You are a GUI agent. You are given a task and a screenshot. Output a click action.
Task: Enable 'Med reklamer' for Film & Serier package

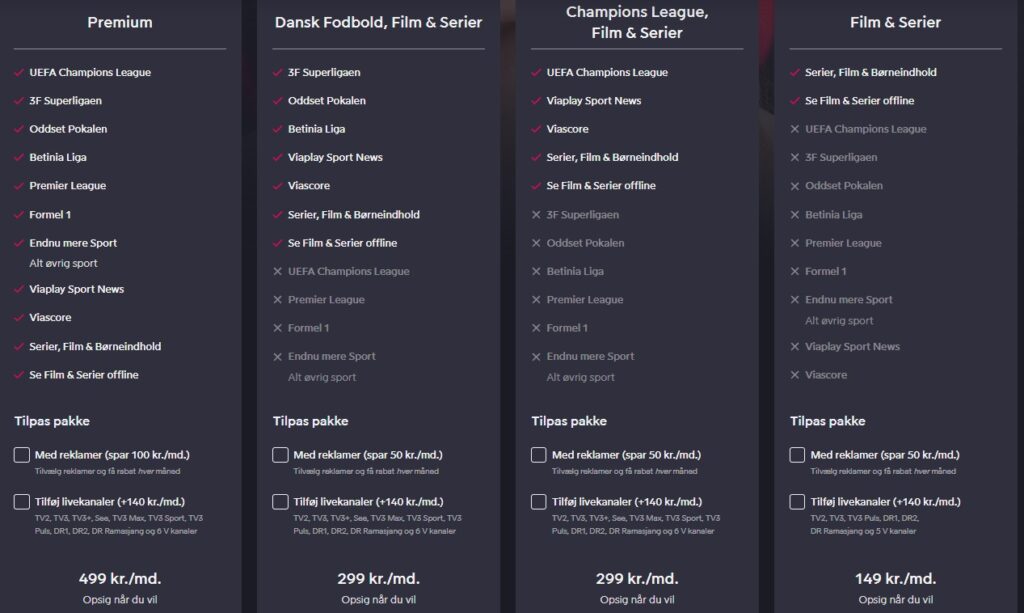point(797,455)
